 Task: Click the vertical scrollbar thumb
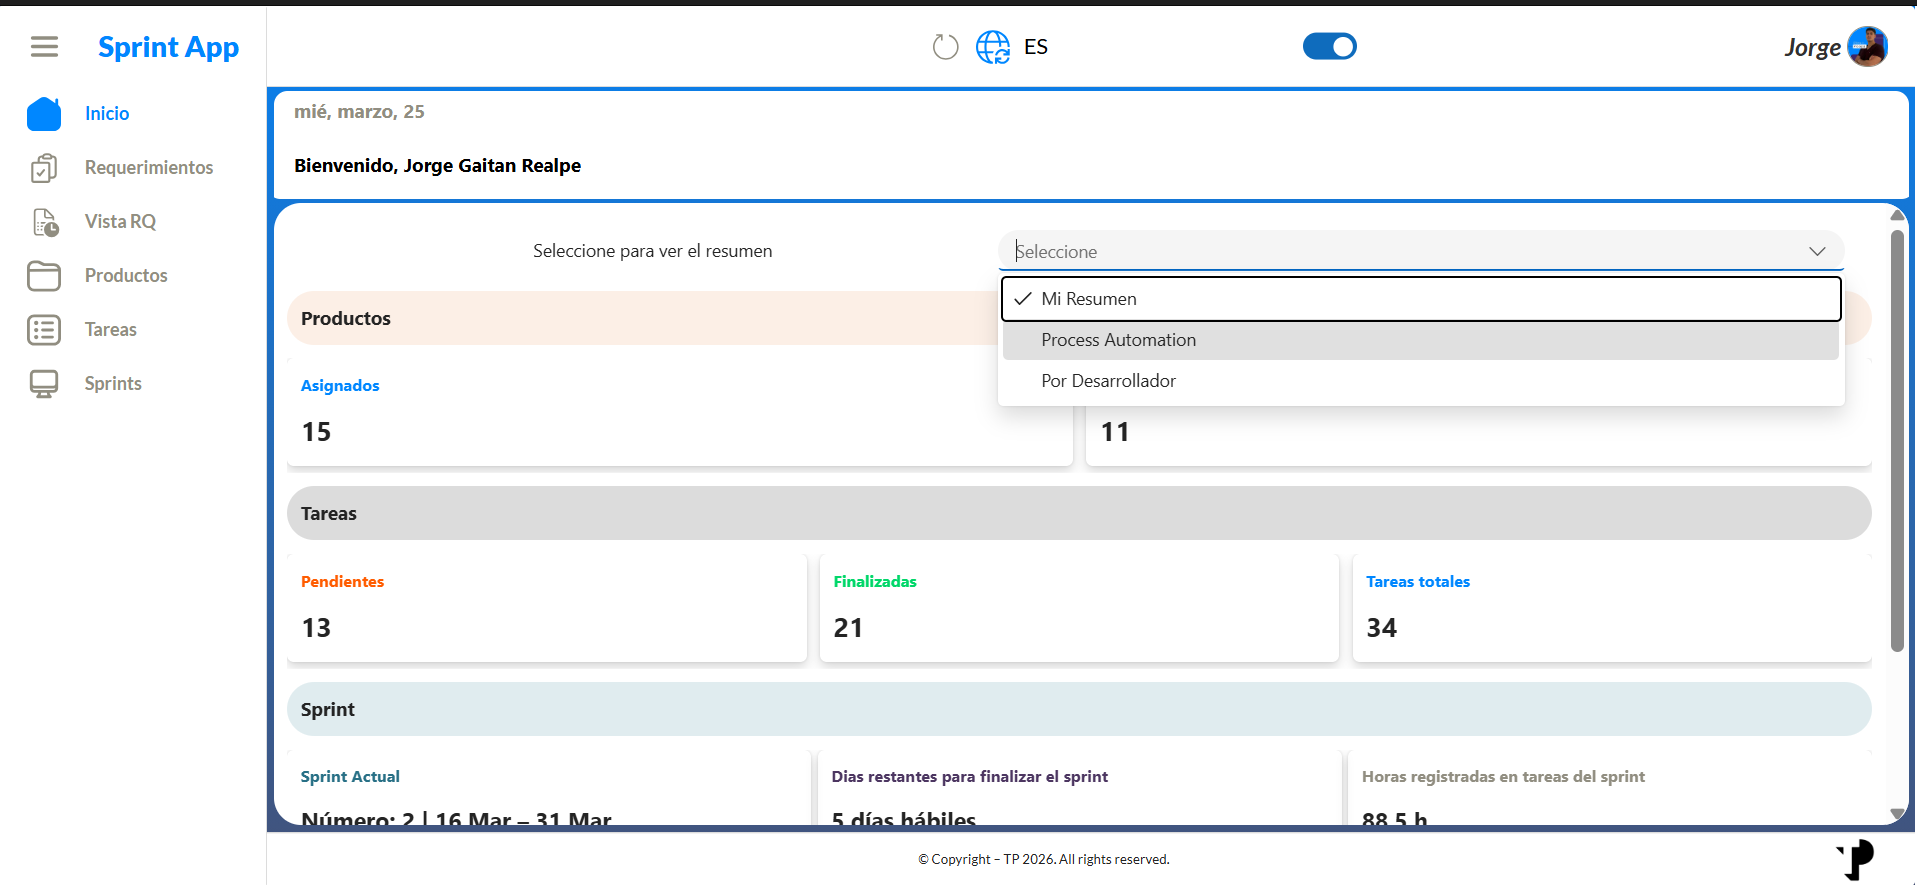[x=1897, y=441]
